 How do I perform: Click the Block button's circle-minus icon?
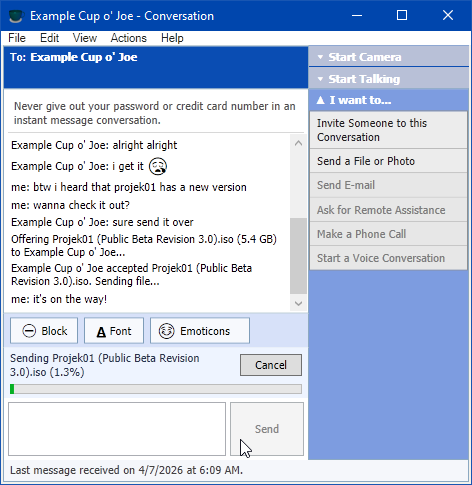pos(29,331)
